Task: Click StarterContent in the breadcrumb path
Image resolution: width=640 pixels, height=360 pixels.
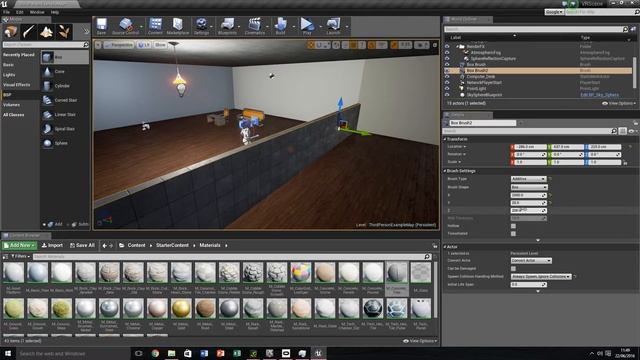Action: point(172,245)
